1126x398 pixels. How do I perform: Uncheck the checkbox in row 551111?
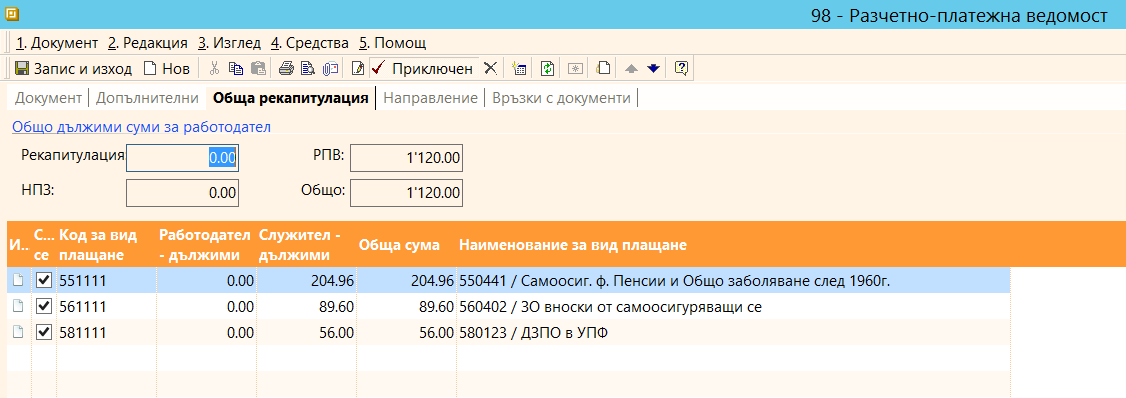coord(44,280)
